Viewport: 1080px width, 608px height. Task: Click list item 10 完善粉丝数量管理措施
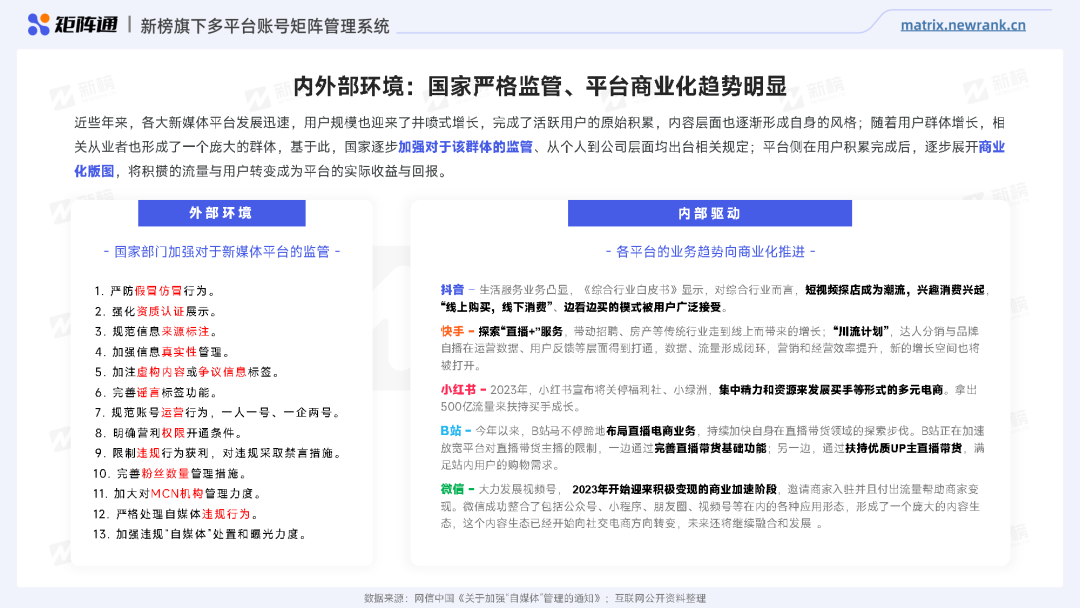click(170, 474)
